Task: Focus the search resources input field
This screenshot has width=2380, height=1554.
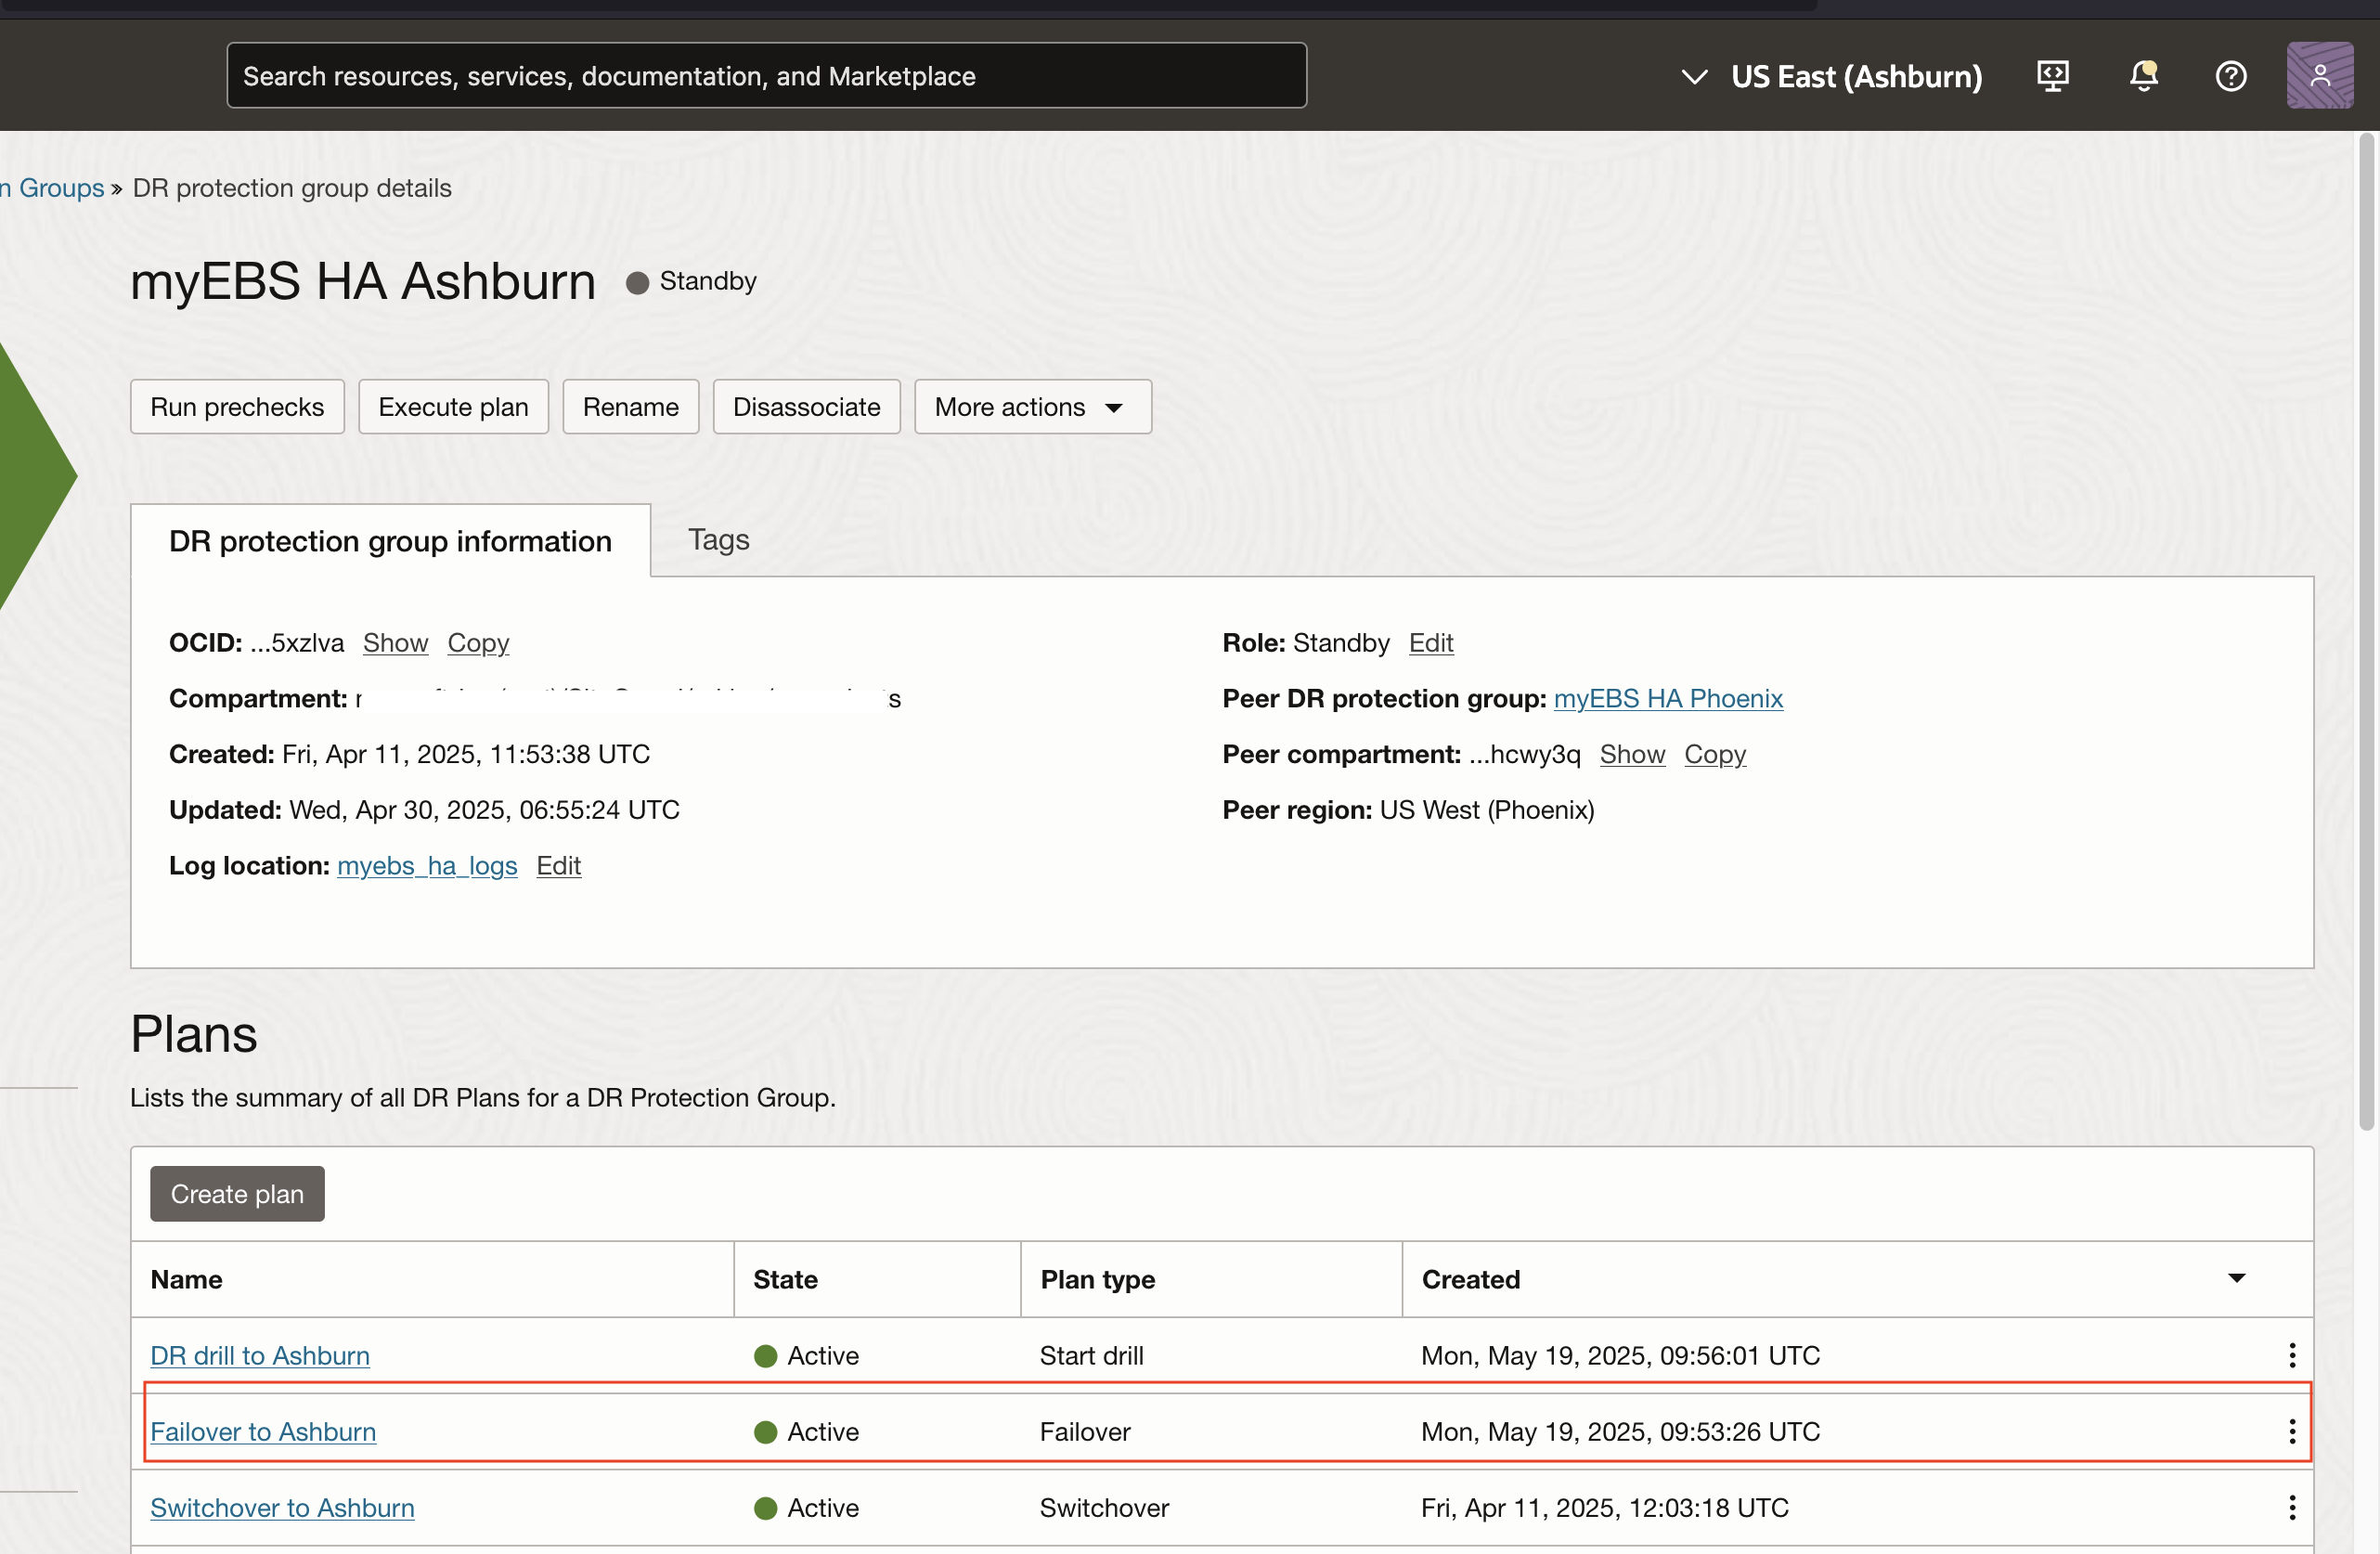Action: coord(766,76)
